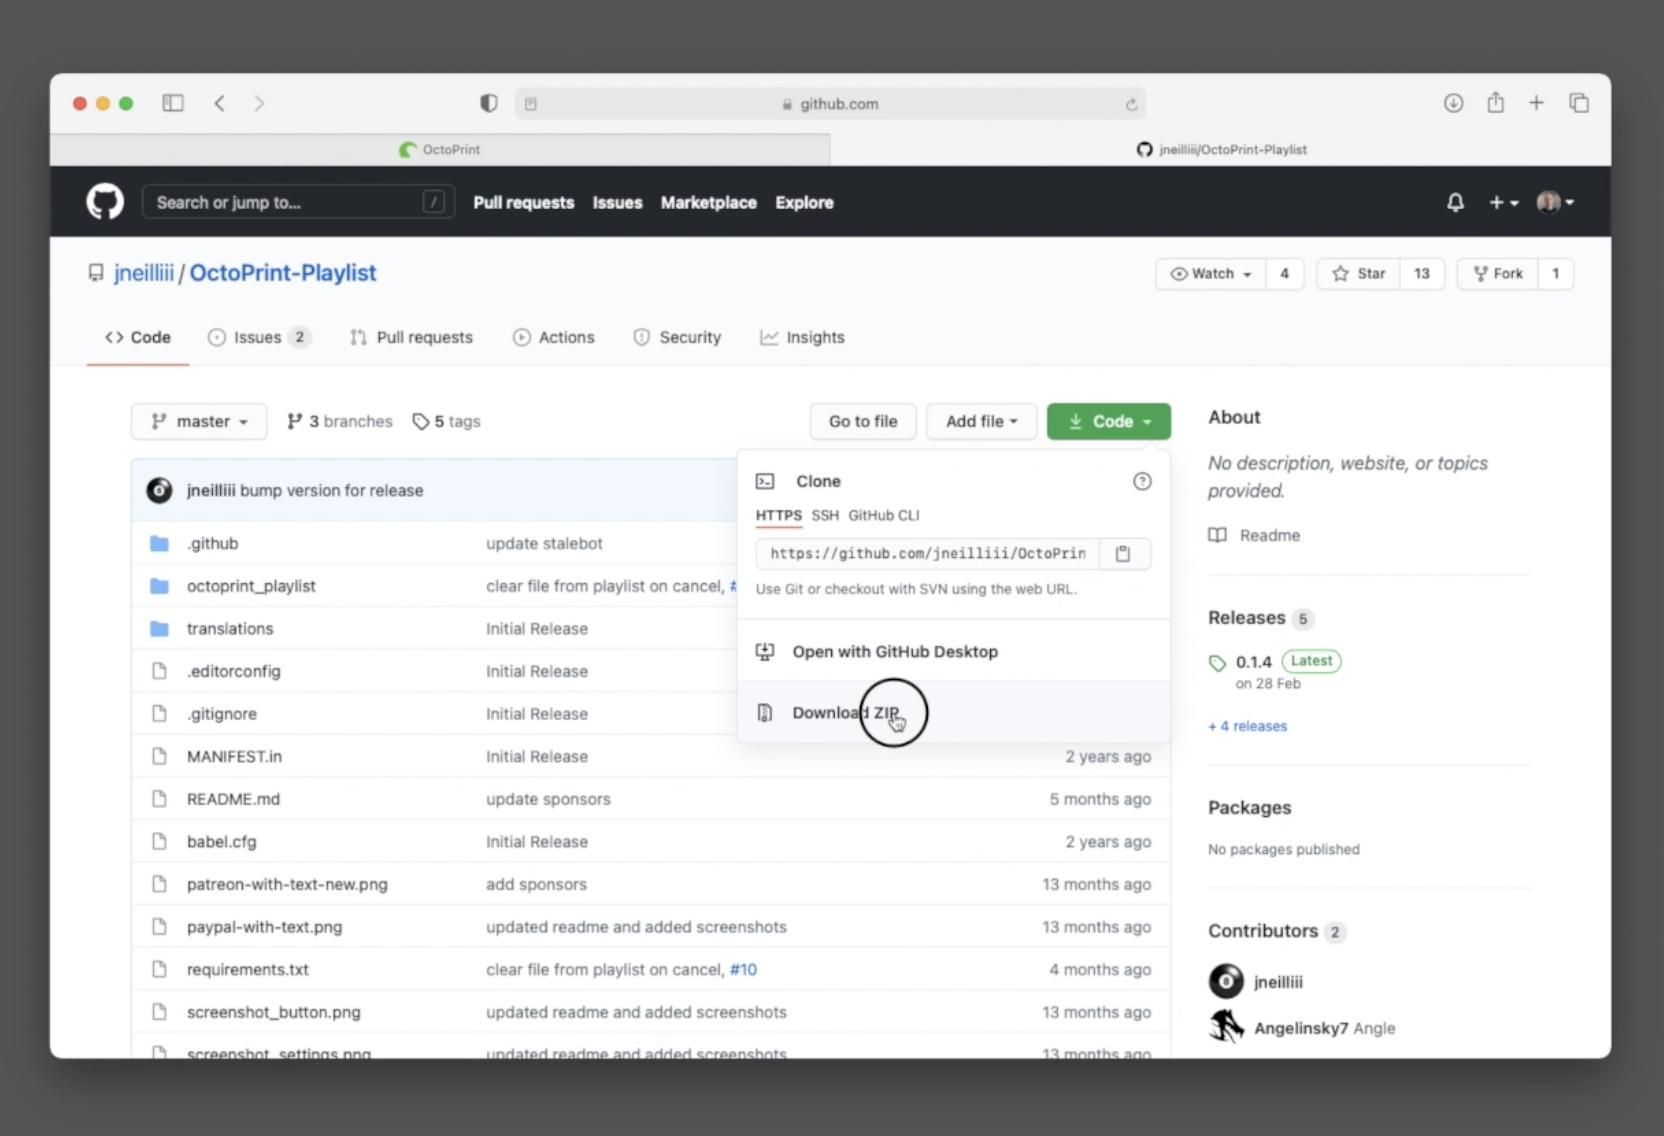Focus the Search or jump to field
The image size is (1664, 1136).
click(x=298, y=202)
